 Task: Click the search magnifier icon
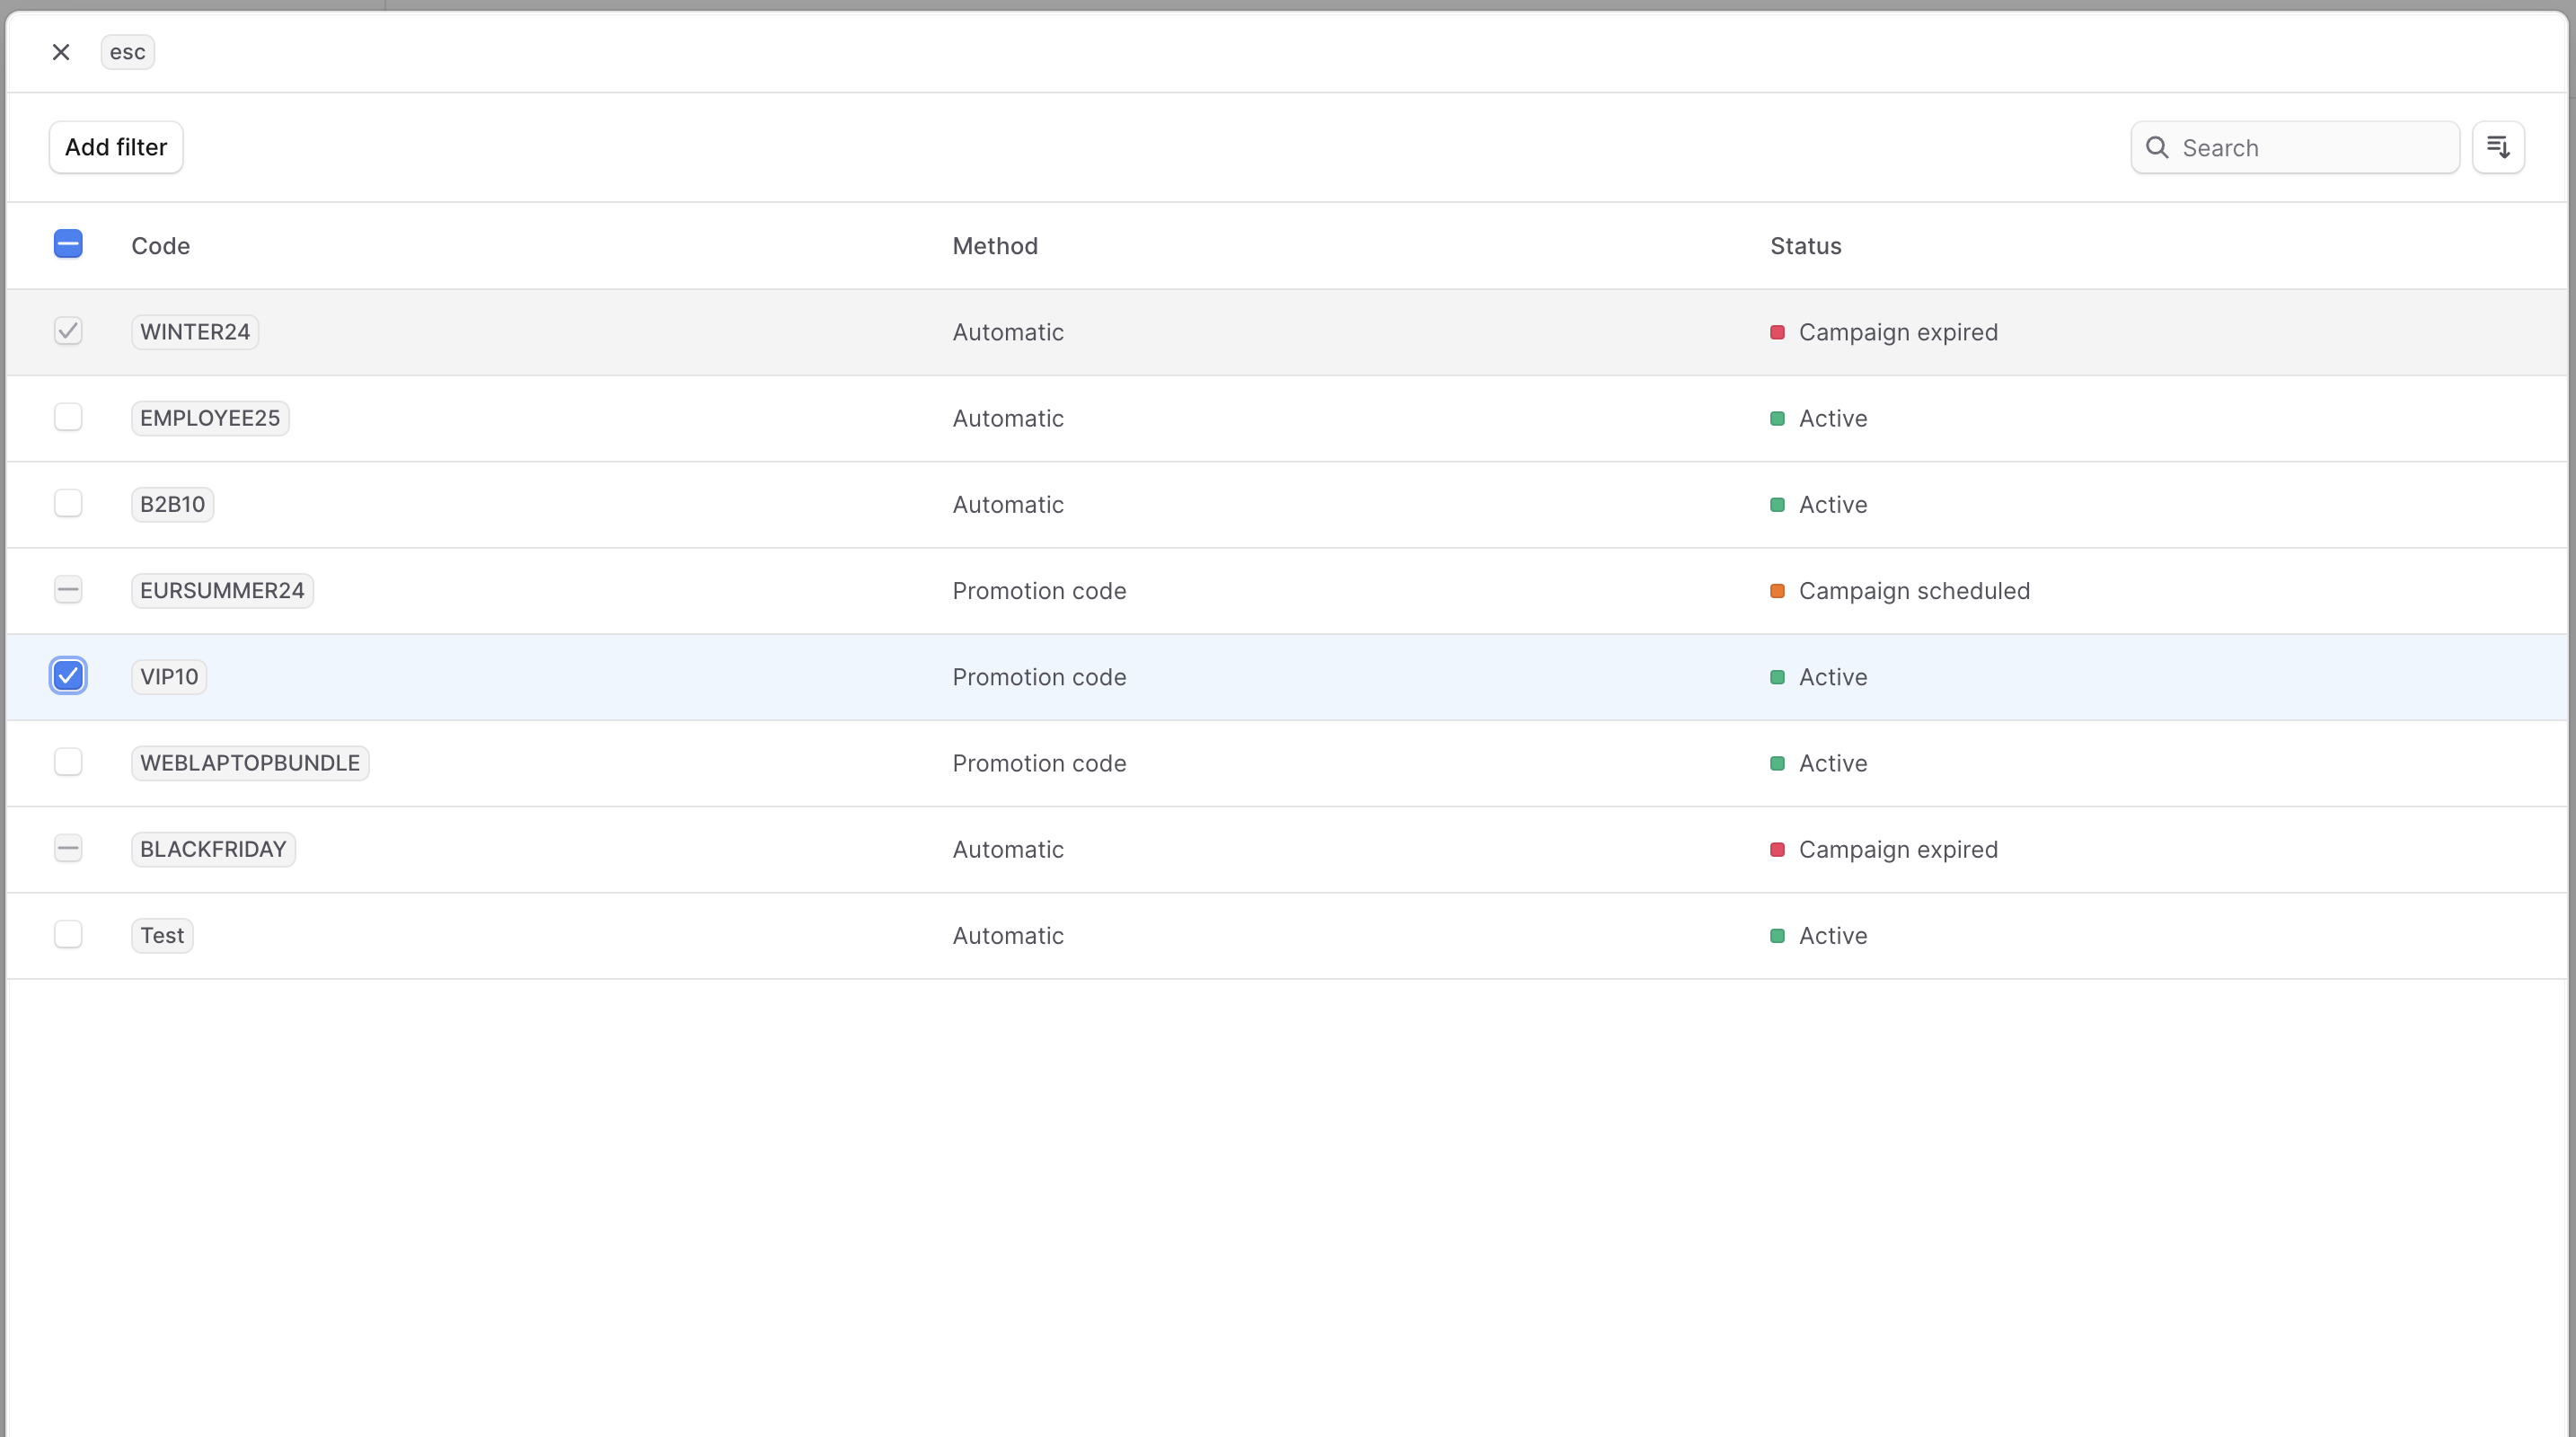(x=2157, y=148)
